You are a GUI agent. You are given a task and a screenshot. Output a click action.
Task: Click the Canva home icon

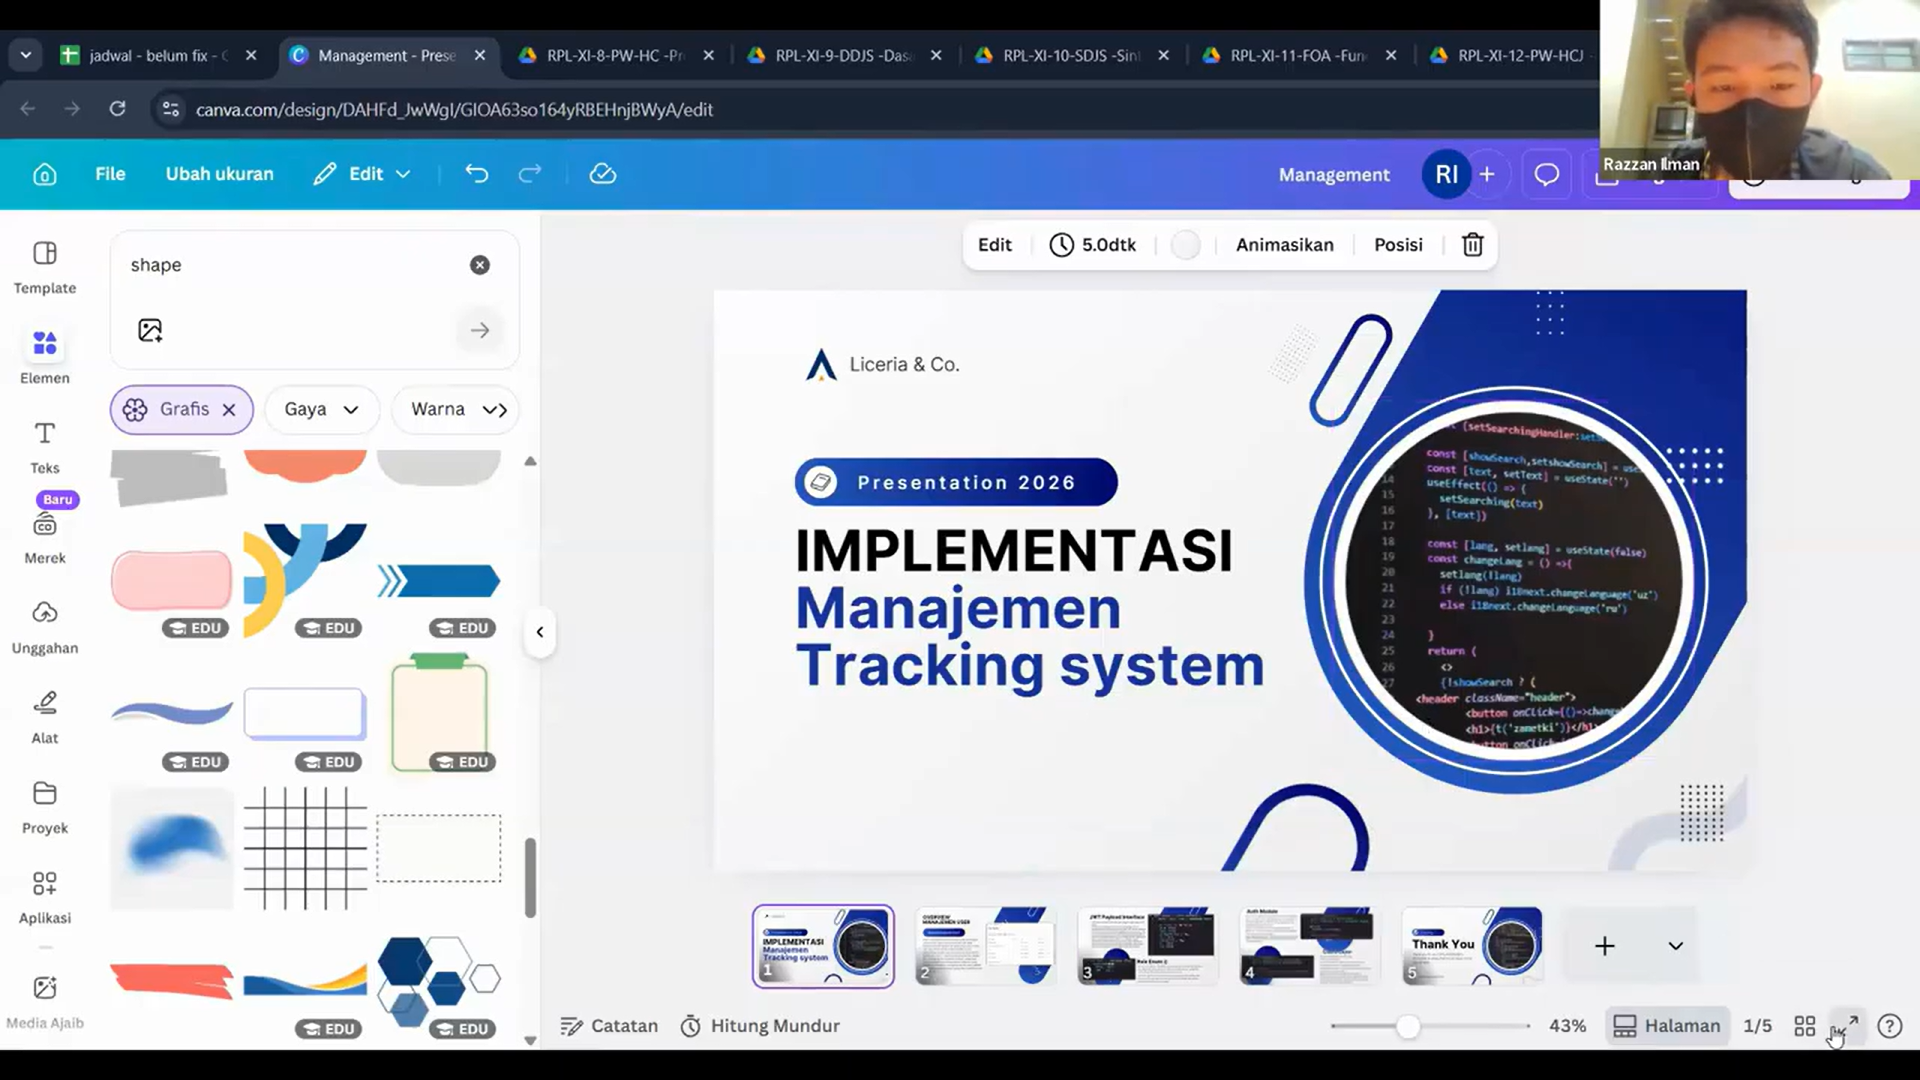pos(44,174)
